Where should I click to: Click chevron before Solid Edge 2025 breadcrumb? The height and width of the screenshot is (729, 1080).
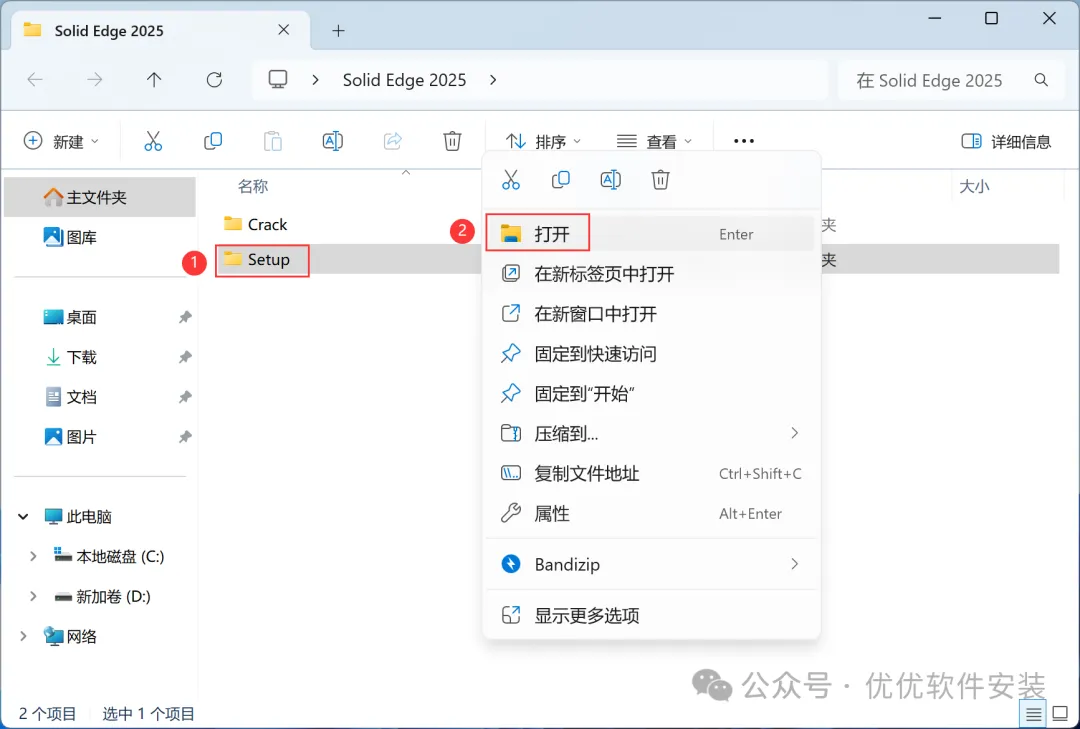point(315,80)
